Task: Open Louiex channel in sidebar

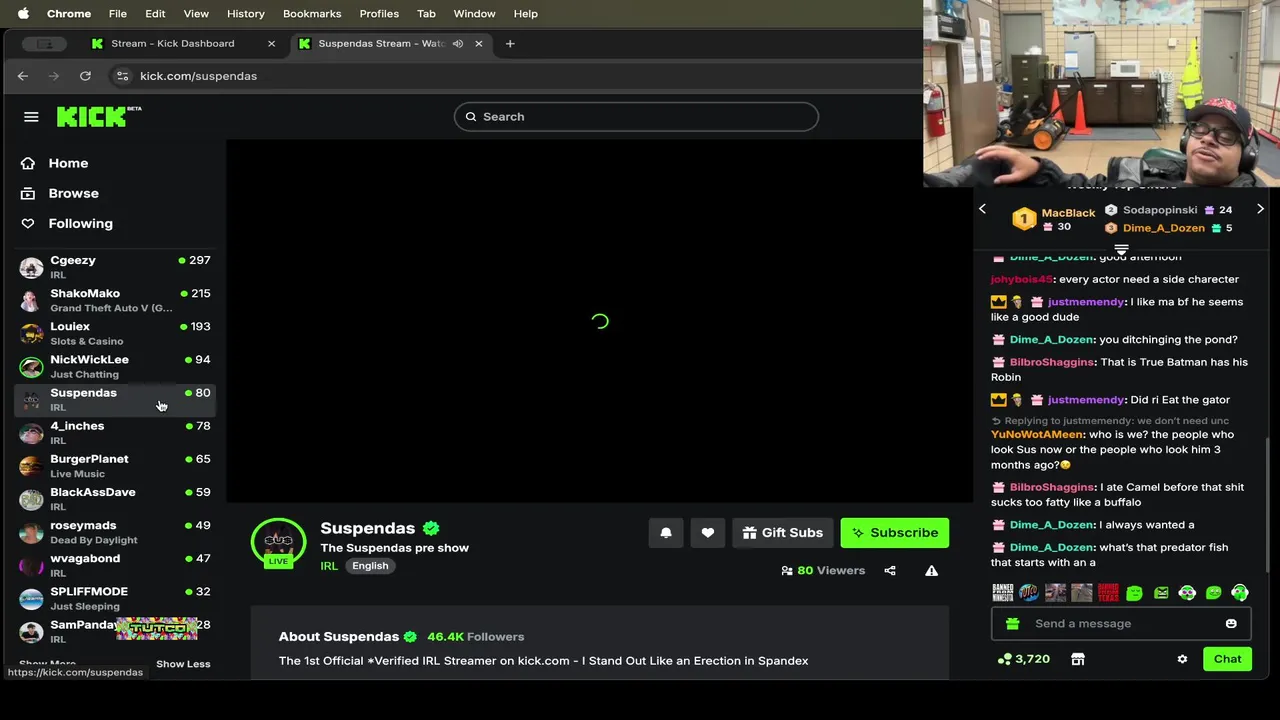Action: (x=115, y=333)
